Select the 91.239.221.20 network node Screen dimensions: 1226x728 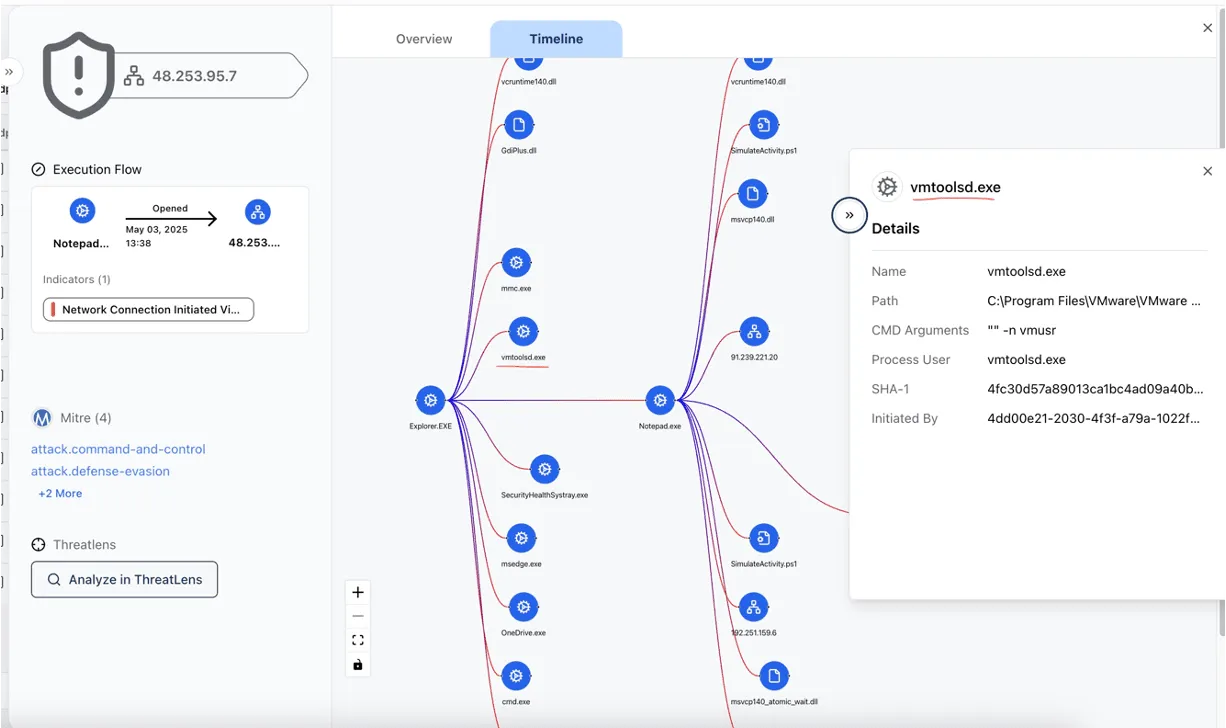[753, 331]
